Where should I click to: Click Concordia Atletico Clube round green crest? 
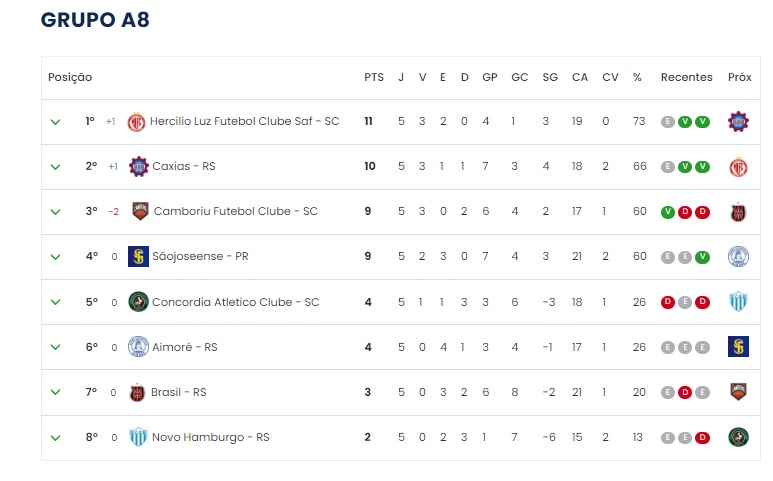click(139, 302)
